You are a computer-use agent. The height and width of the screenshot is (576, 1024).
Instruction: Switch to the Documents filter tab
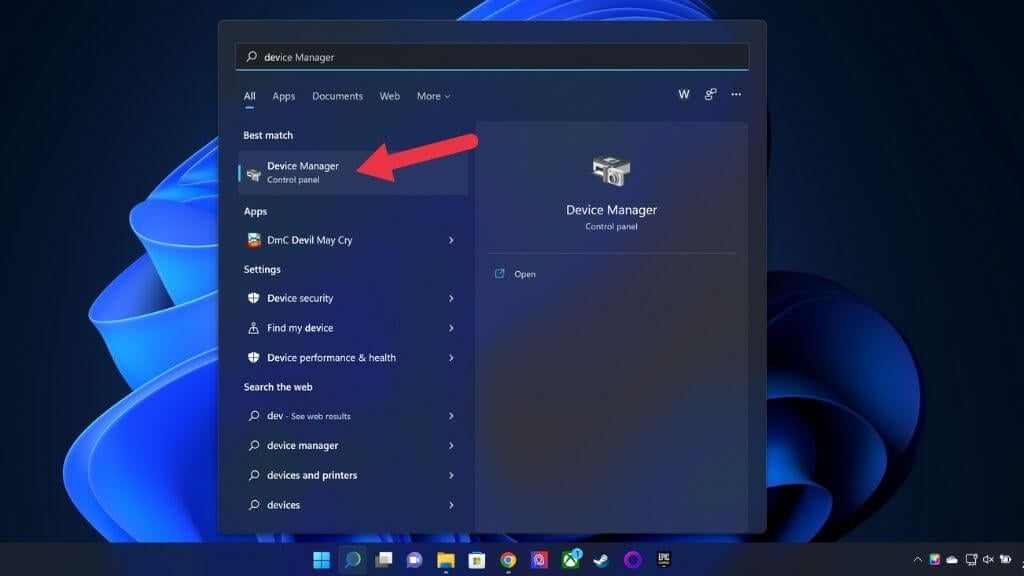tap(337, 96)
